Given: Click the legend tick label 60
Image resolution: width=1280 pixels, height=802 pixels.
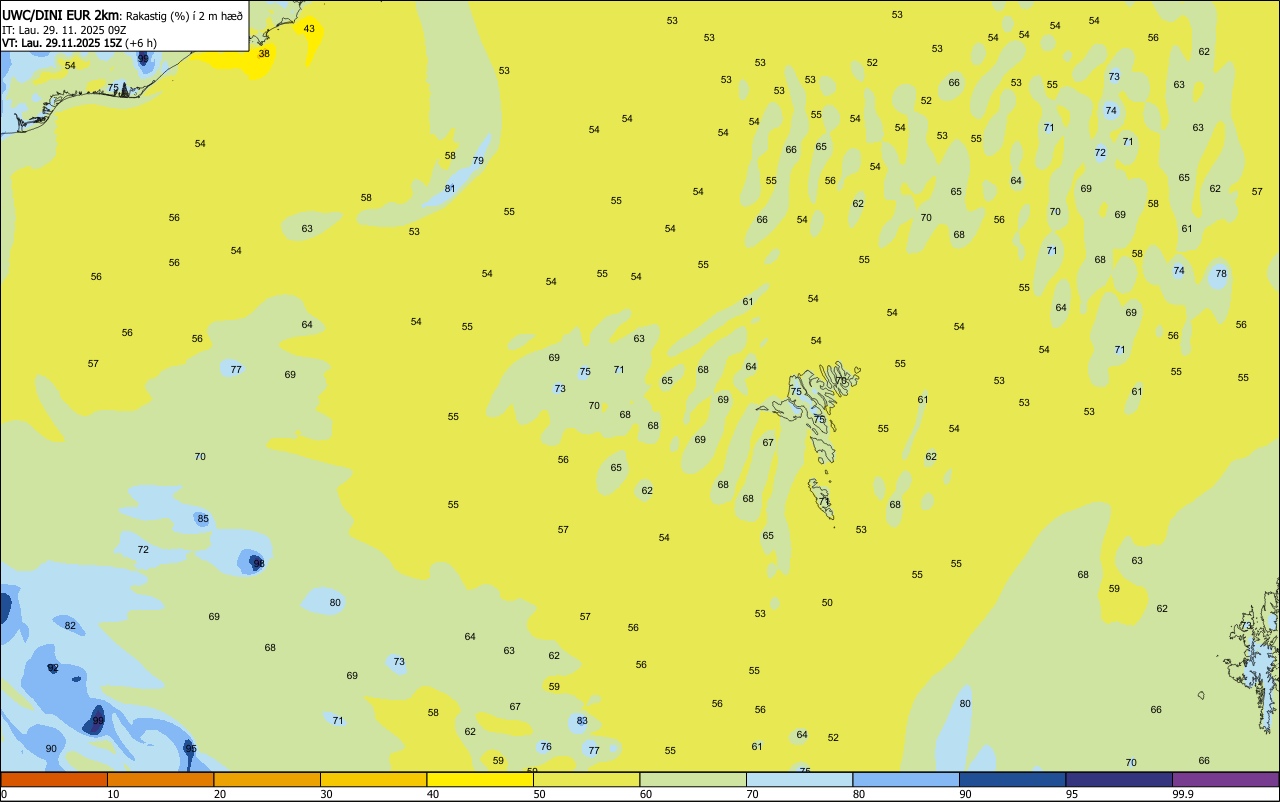Looking at the screenshot, I should (646, 794).
